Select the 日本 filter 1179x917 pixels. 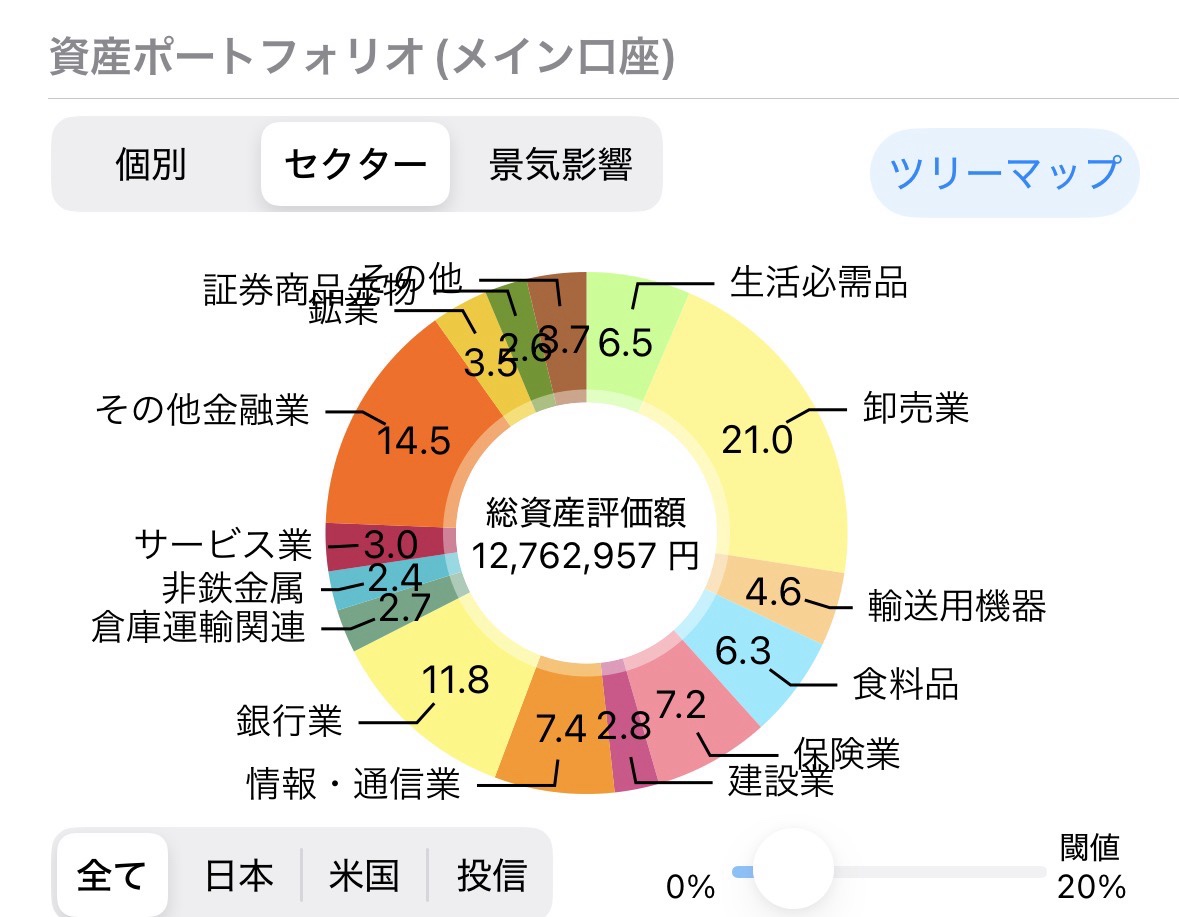pos(238,876)
